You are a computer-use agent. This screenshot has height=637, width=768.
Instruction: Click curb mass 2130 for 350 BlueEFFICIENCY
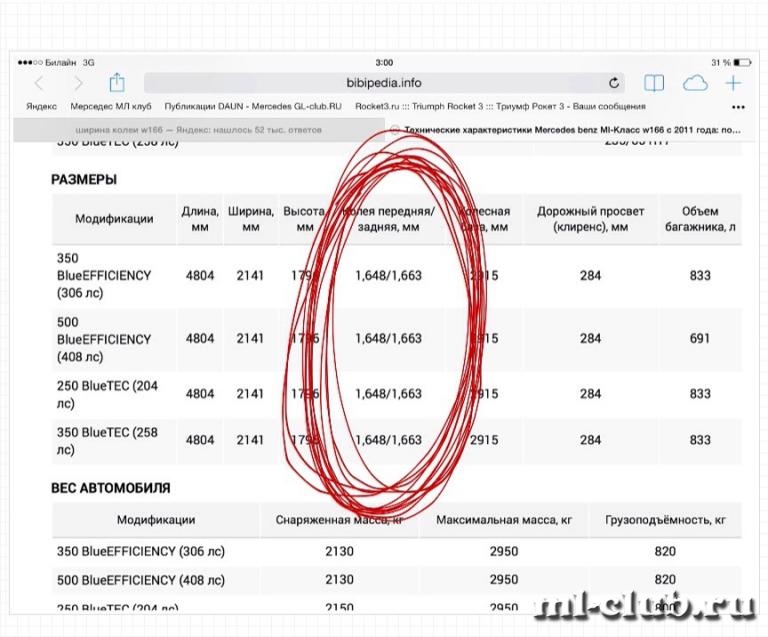(x=339, y=552)
